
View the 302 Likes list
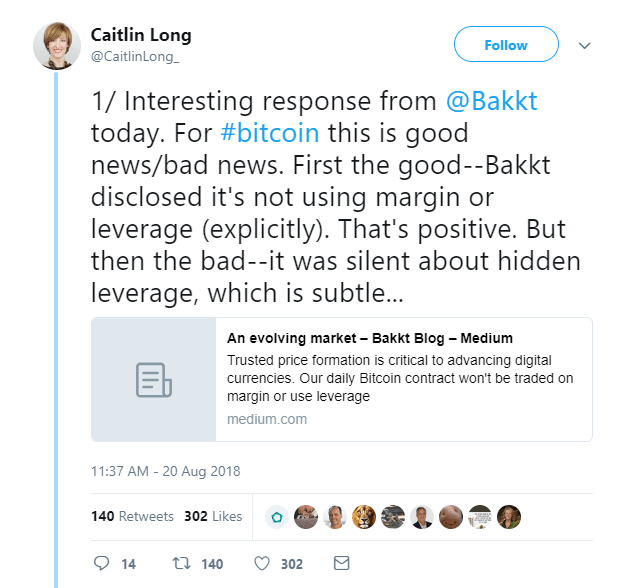click(x=213, y=517)
